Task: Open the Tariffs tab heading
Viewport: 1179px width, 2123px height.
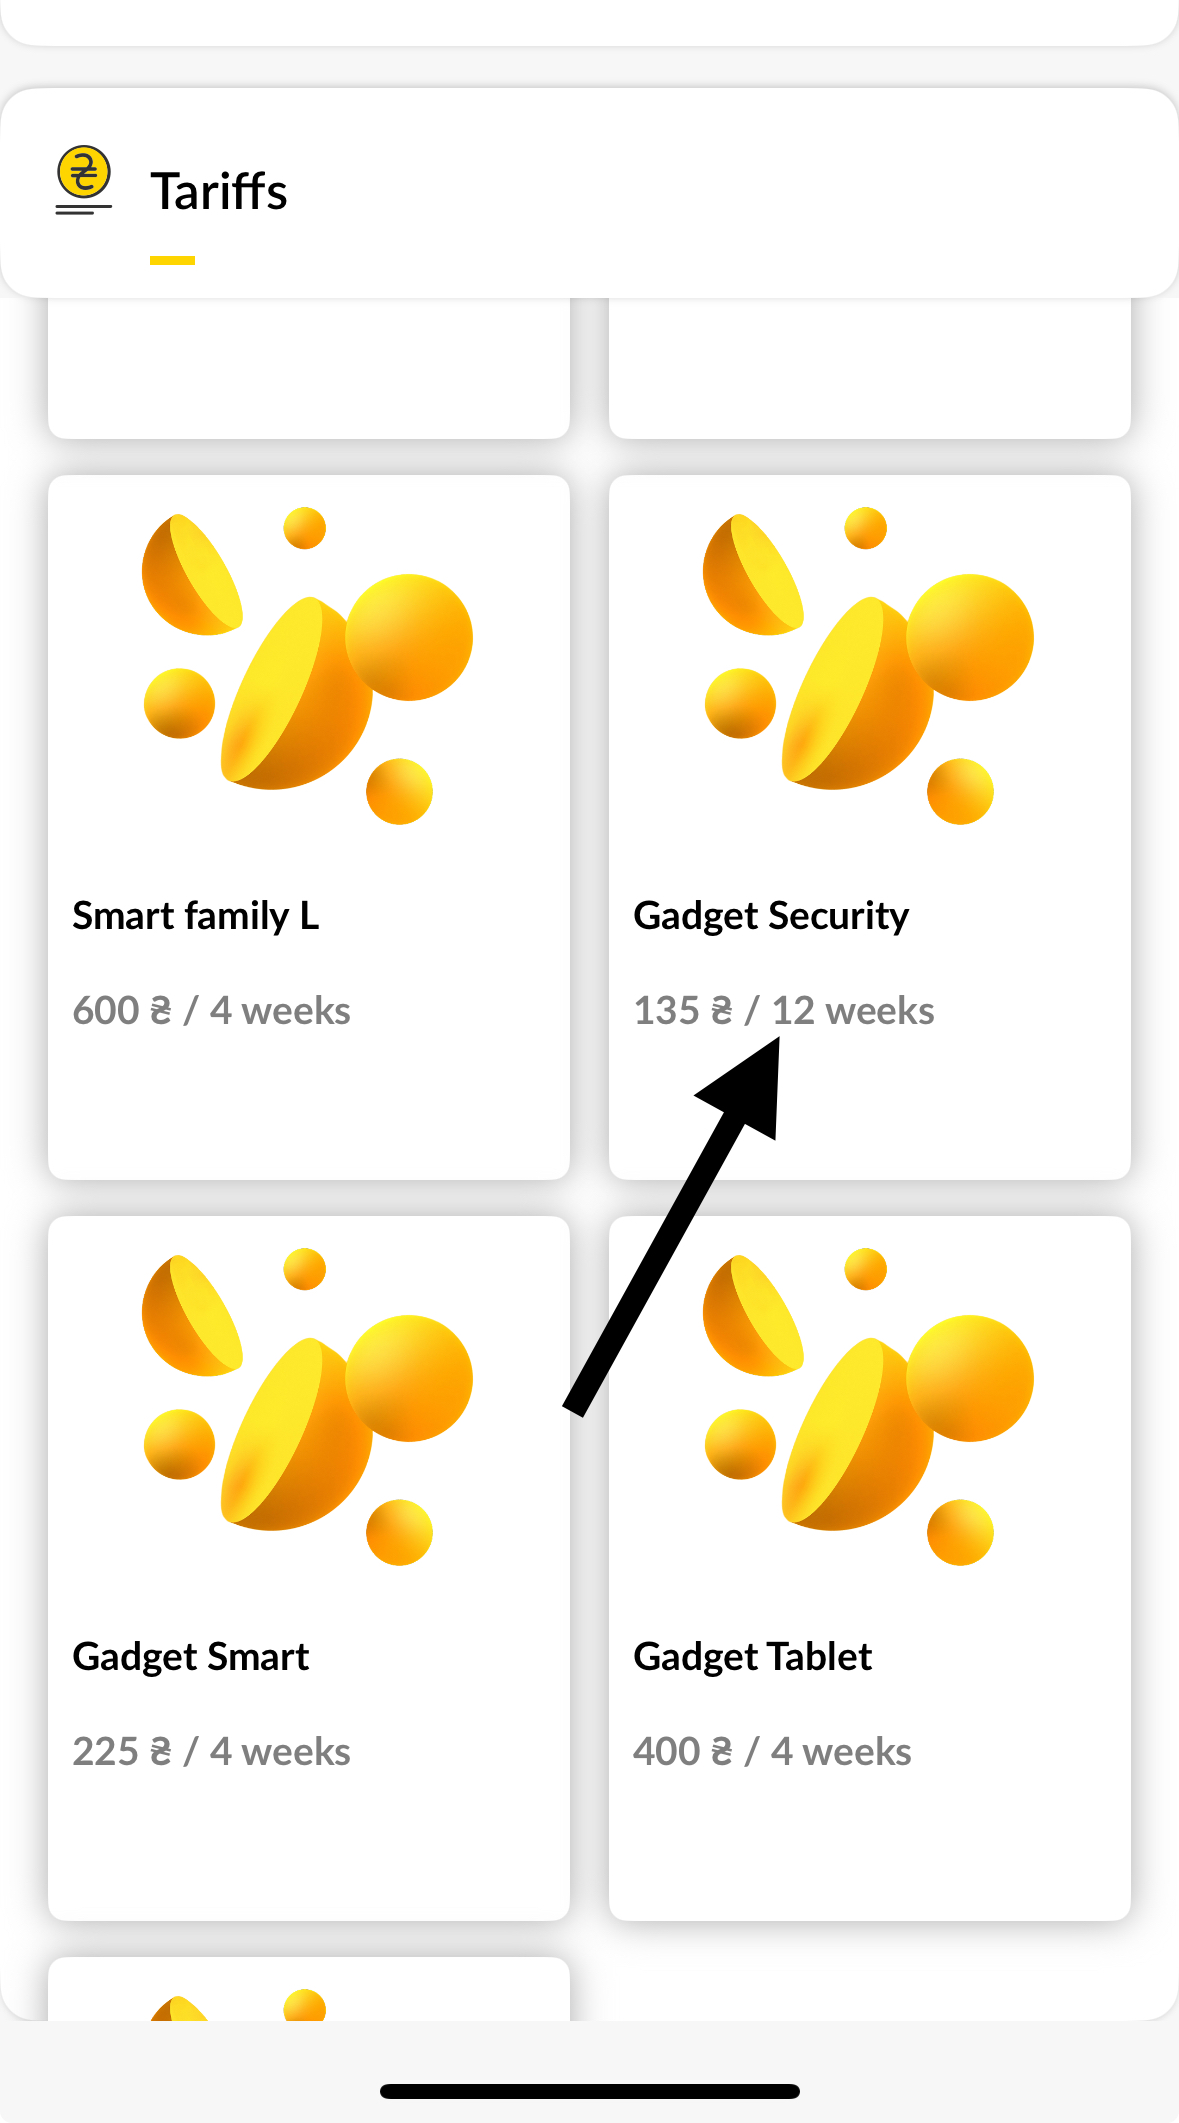Action: (x=219, y=191)
